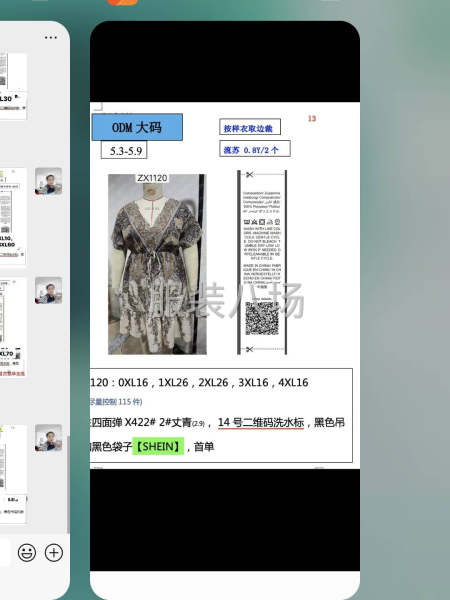Select the red page number 13
This screenshot has height=600, width=450.
pyautogui.click(x=312, y=119)
